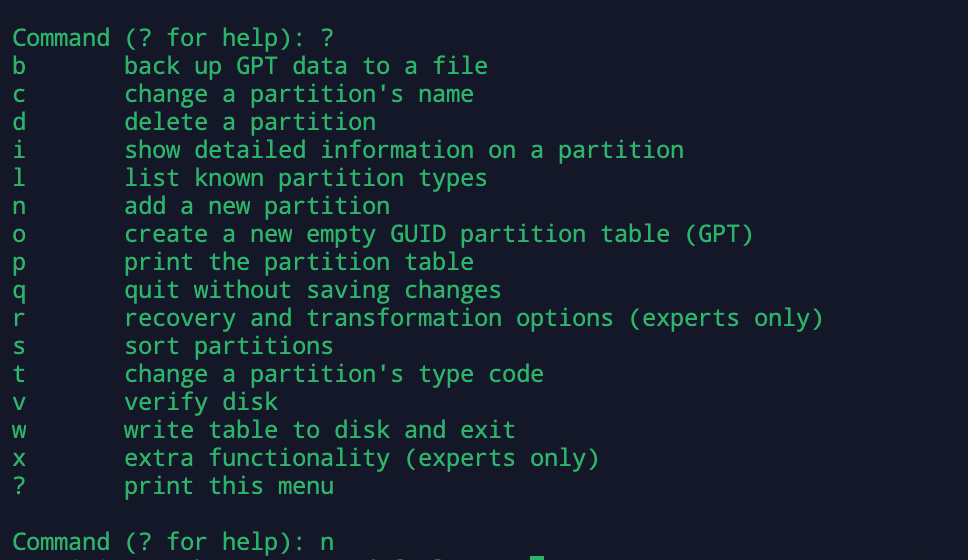Screen dimensions: 968x560
Task: Click 'show detailed information on a partition'
Action: pyautogui.click(x=403, y=150)
